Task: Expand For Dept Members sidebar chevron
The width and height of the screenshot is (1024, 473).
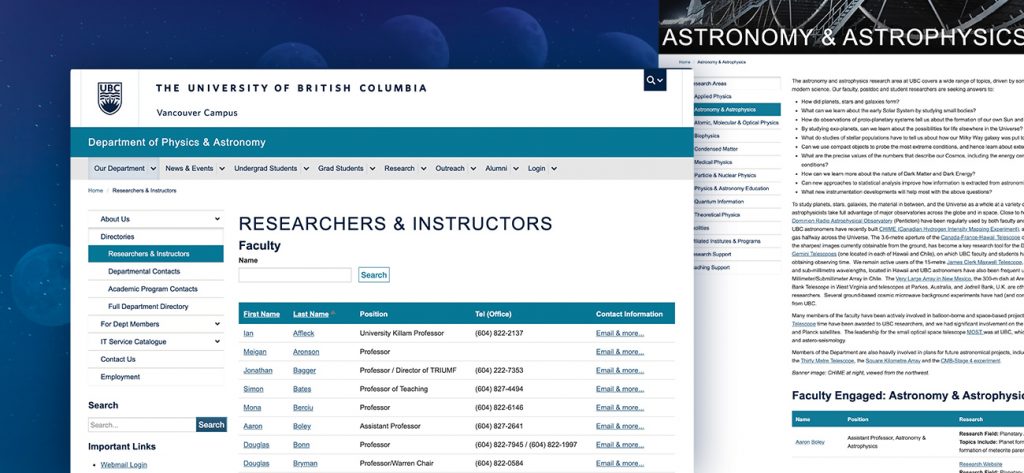Action: pyautogui.click(x=217, y=324)
